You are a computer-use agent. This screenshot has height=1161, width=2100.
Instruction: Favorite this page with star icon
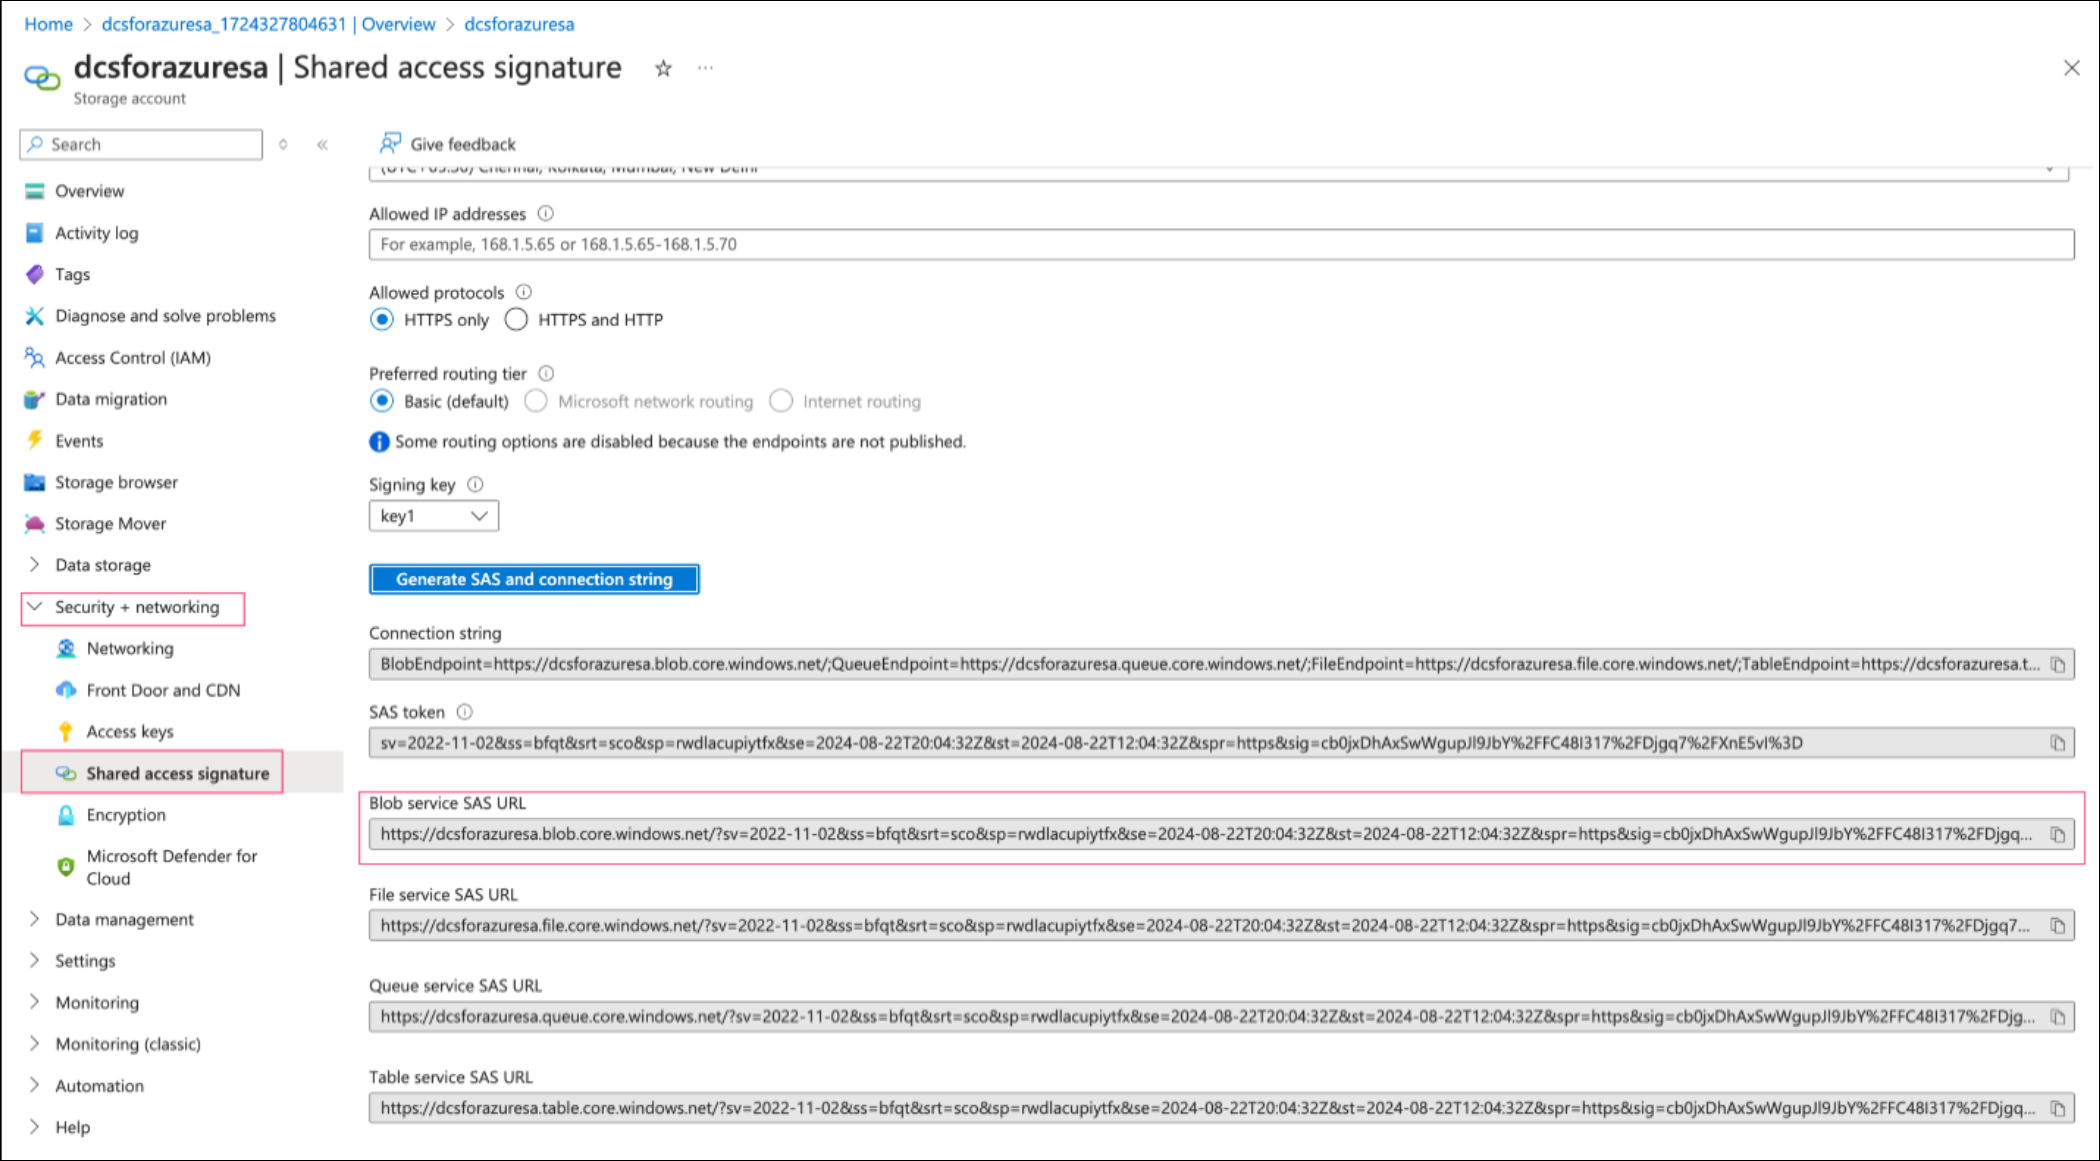pyautogui.click(x=663, y=68)
